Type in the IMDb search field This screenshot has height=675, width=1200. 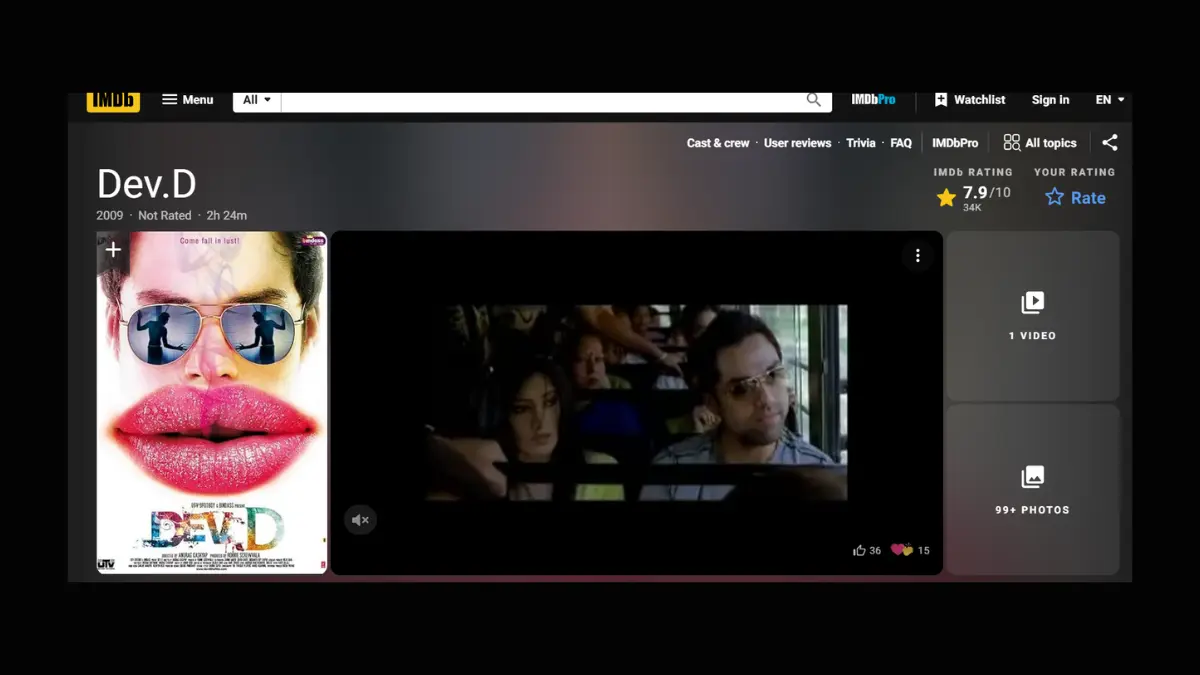pos(540,101)
